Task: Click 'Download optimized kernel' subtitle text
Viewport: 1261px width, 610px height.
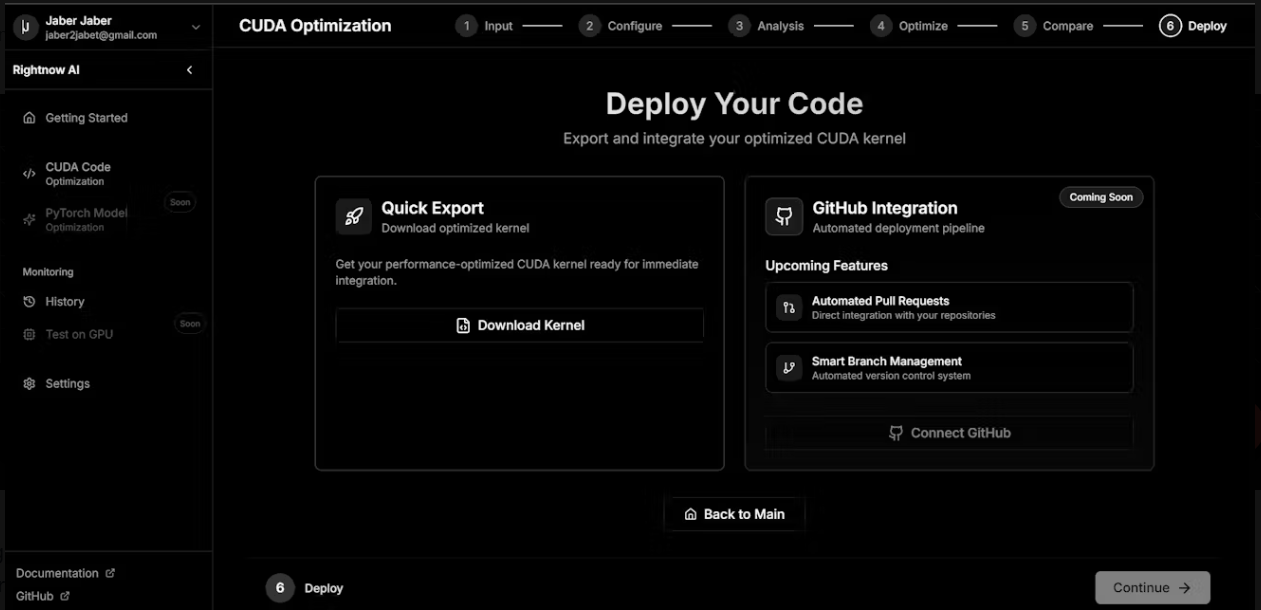Action: [455, 228]
